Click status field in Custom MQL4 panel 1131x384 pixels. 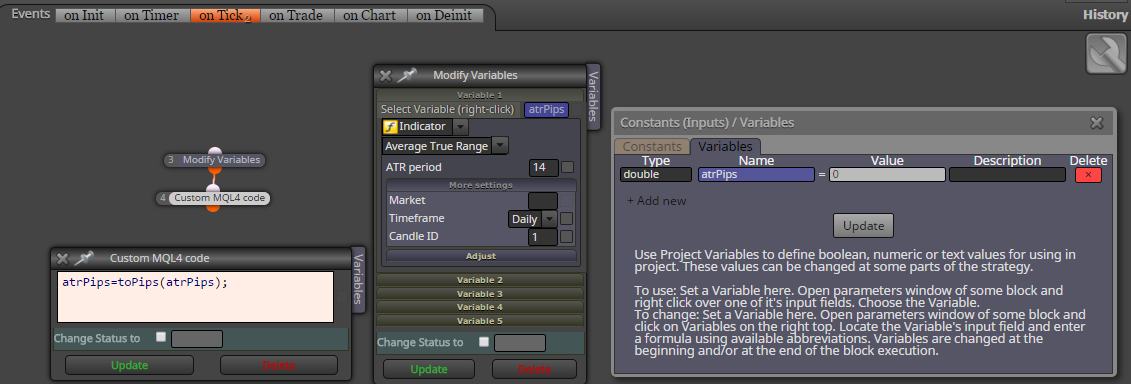click(197, 339)
